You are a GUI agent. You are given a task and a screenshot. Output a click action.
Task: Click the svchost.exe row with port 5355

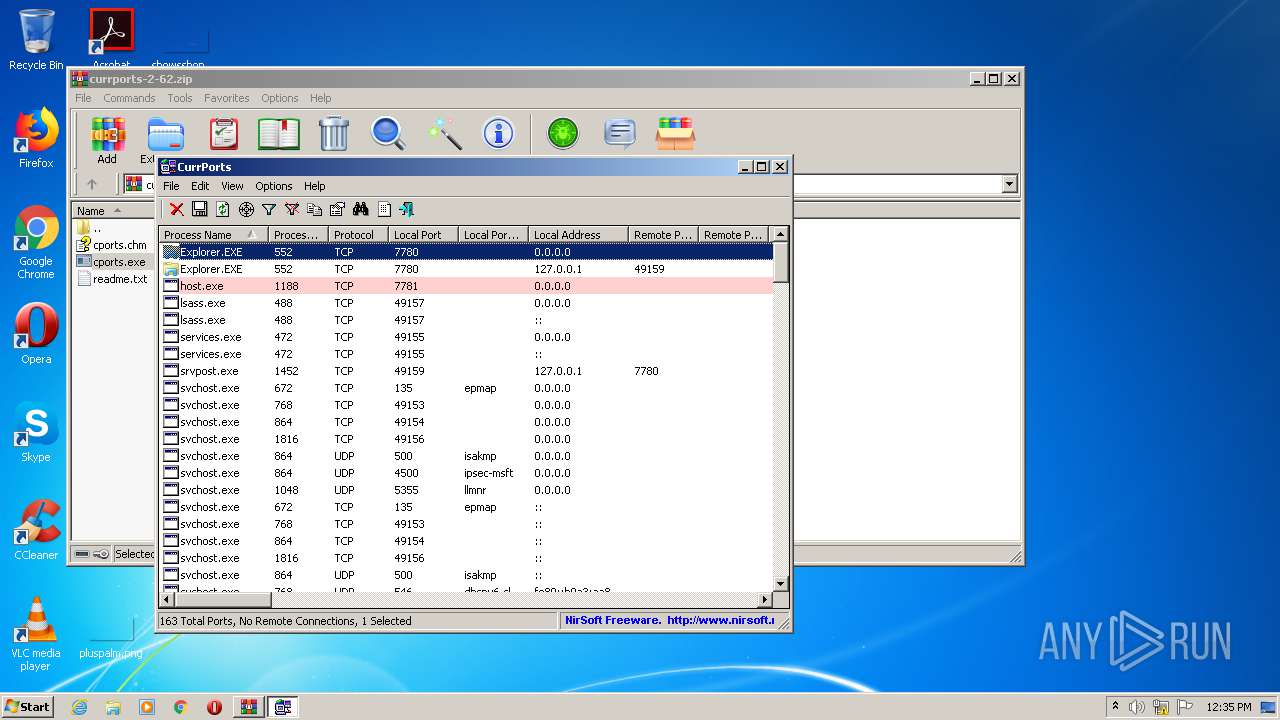tap(467, 490)
